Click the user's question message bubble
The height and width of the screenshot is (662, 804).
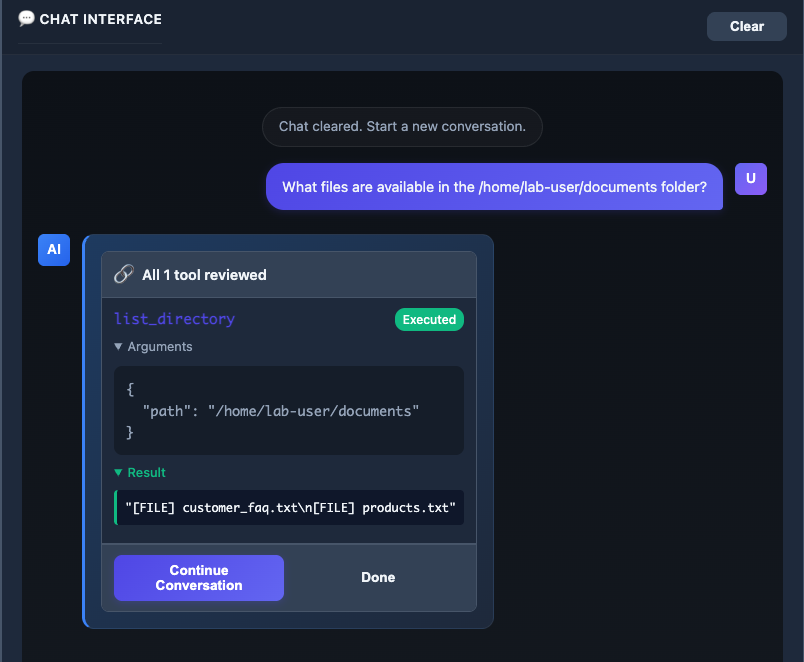[494, 187]
